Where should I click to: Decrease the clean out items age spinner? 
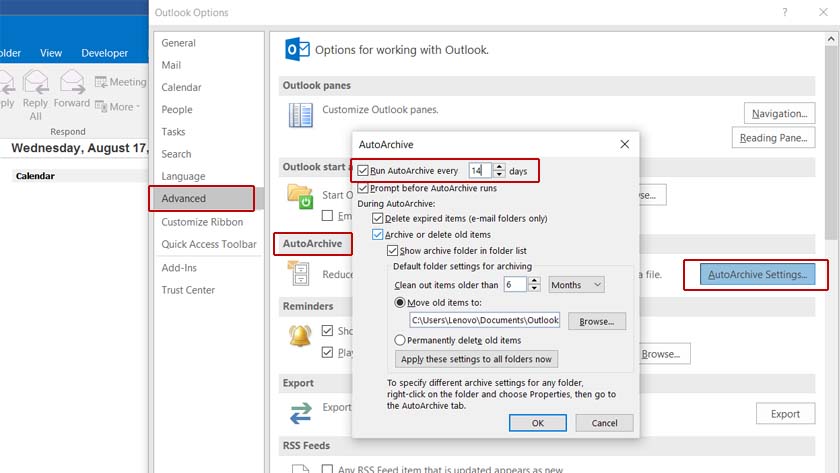[x=534, y=288]
